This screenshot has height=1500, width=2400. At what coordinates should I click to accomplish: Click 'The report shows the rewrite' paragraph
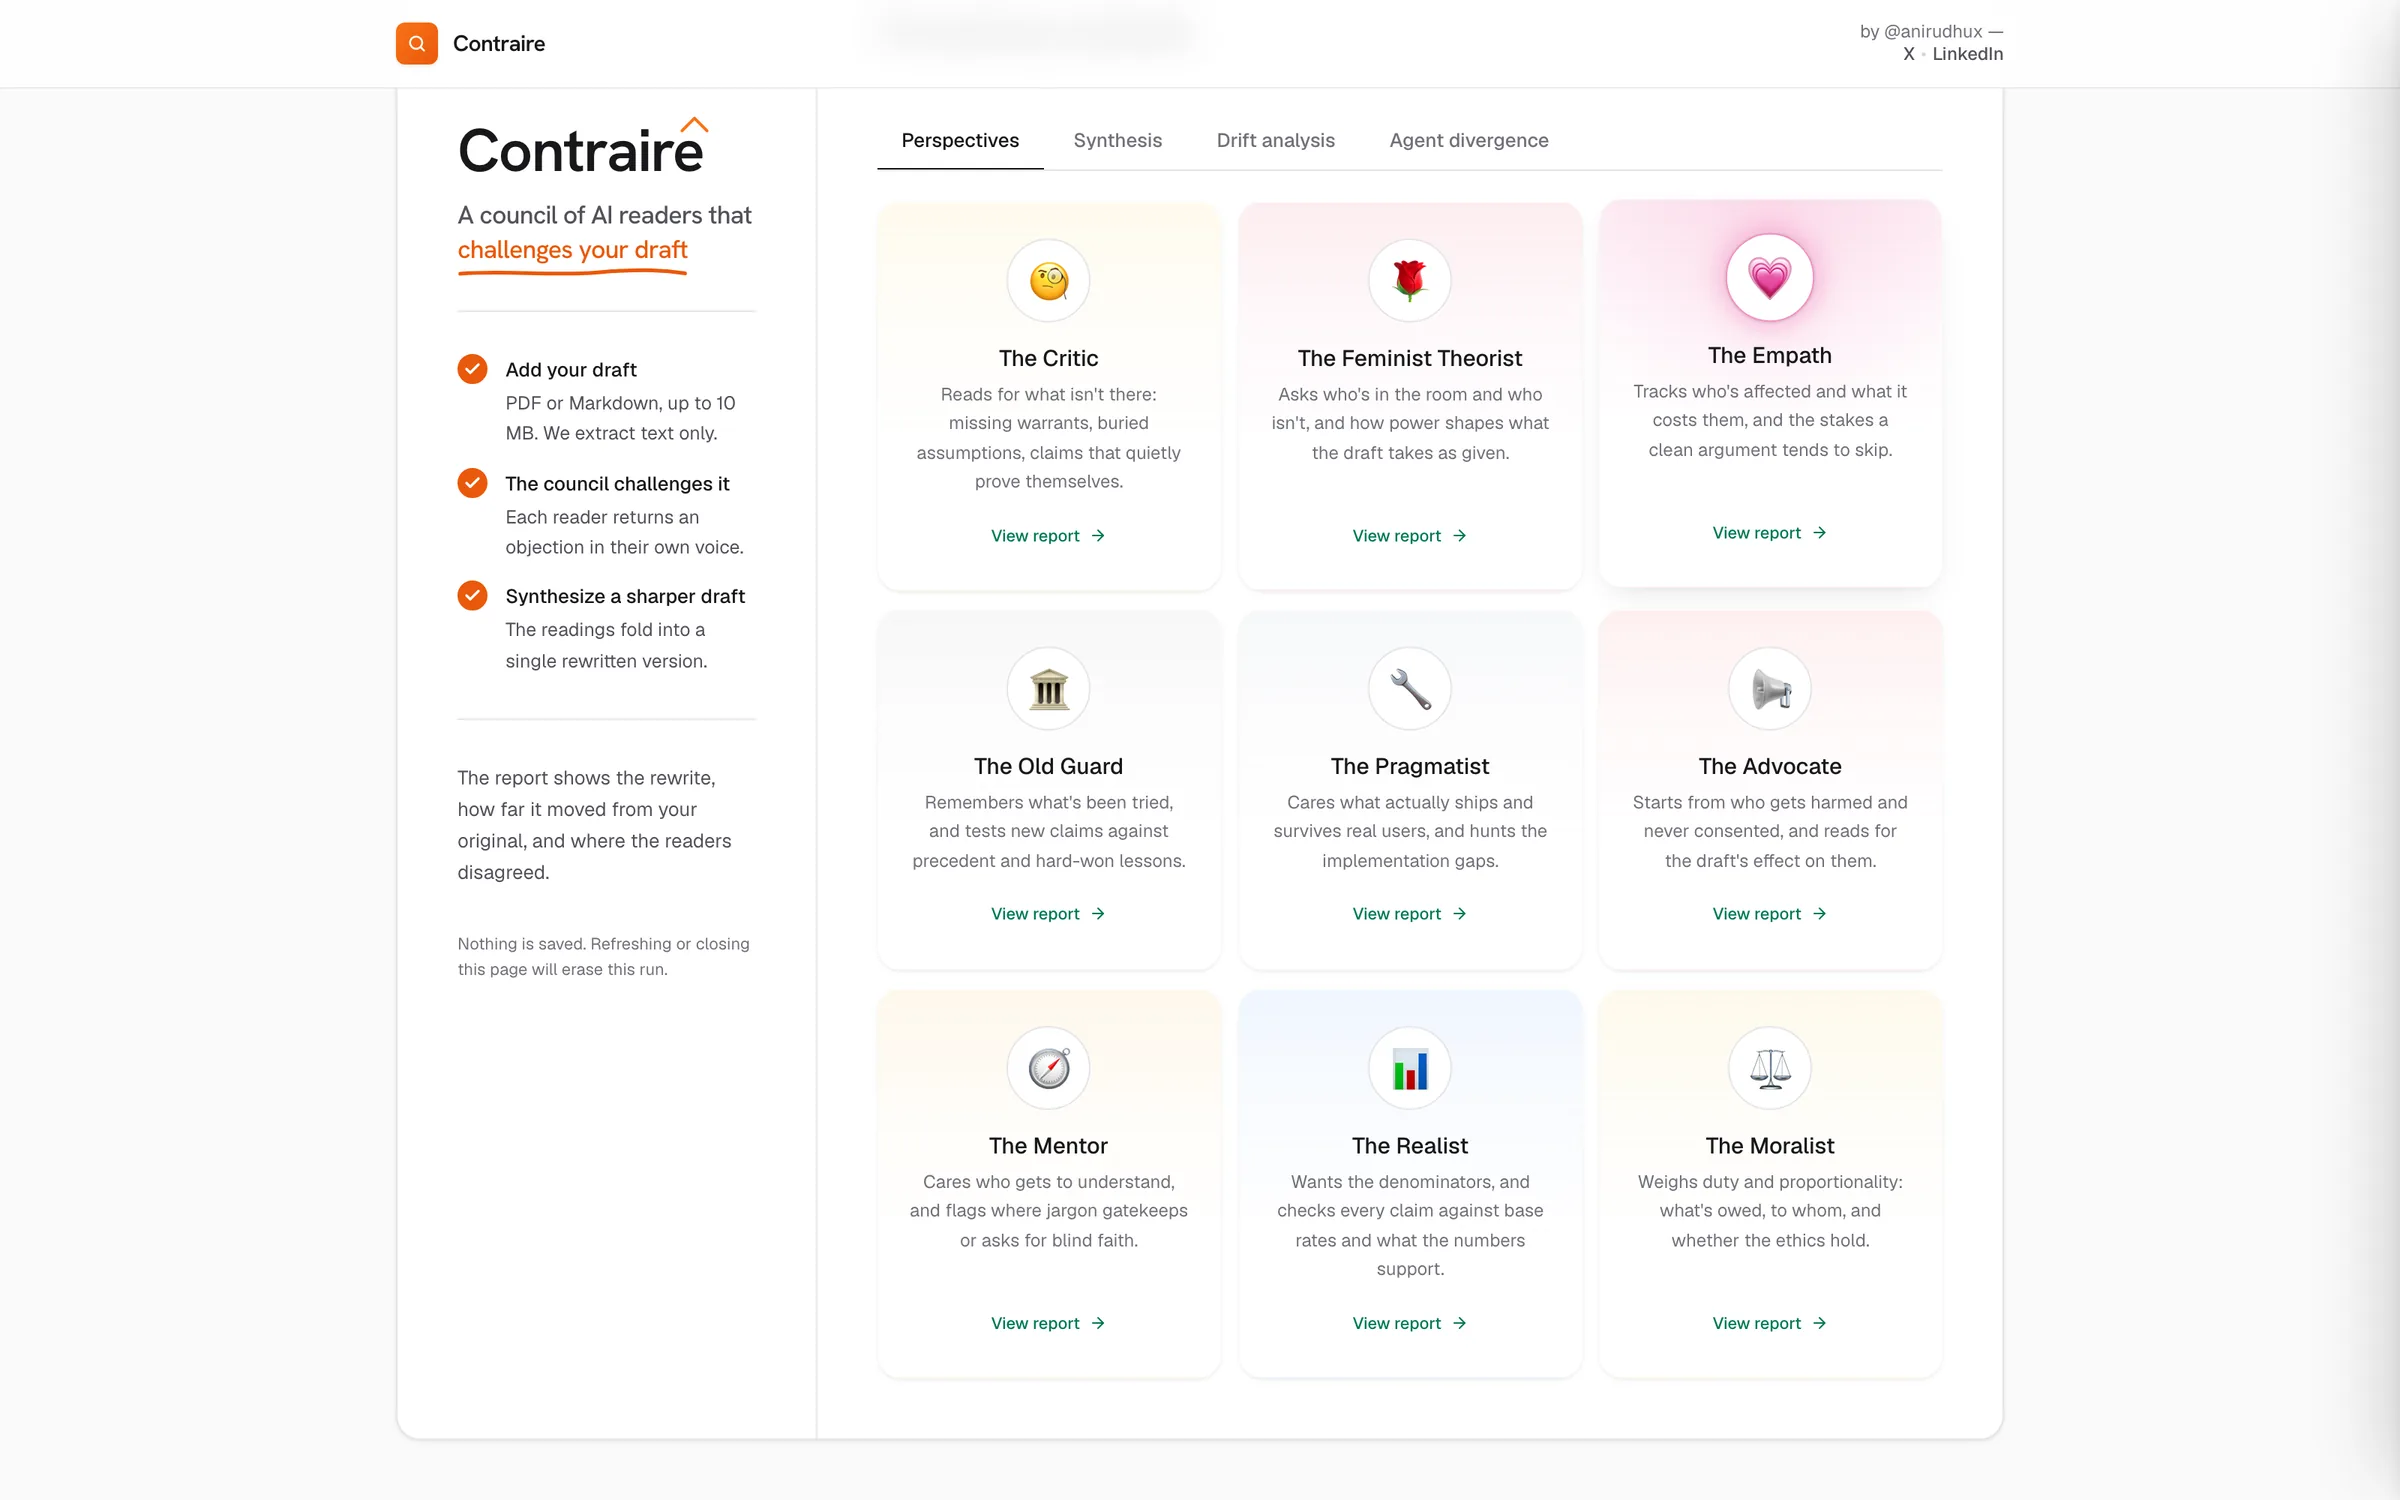tap(595, 825)
